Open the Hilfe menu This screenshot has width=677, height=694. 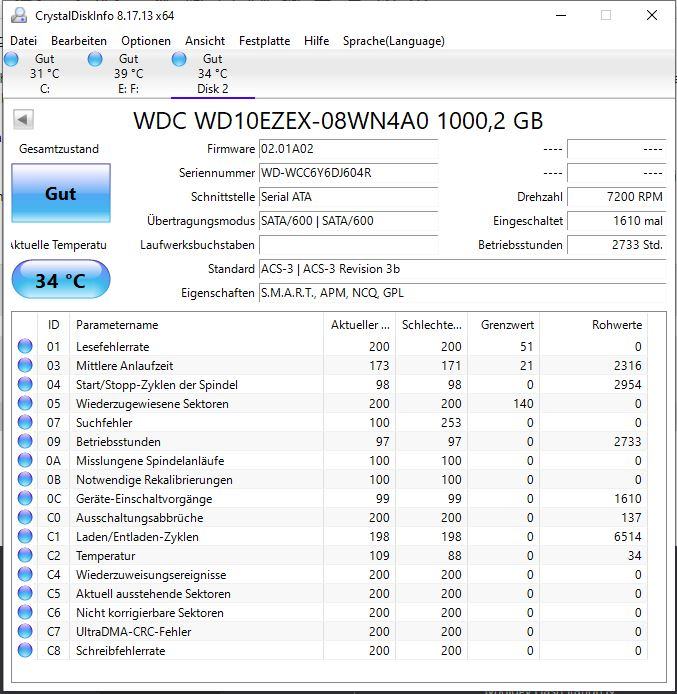tap(316, 41)
